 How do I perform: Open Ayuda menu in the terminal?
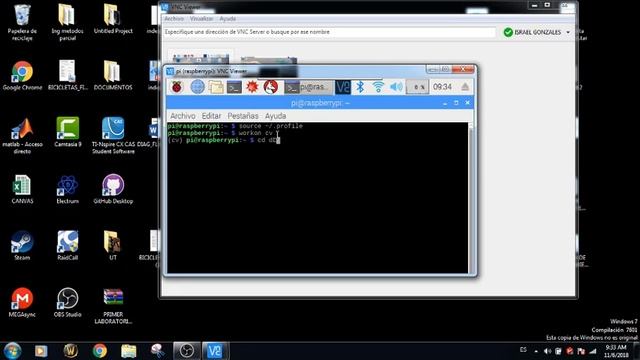tap(276, 116)
